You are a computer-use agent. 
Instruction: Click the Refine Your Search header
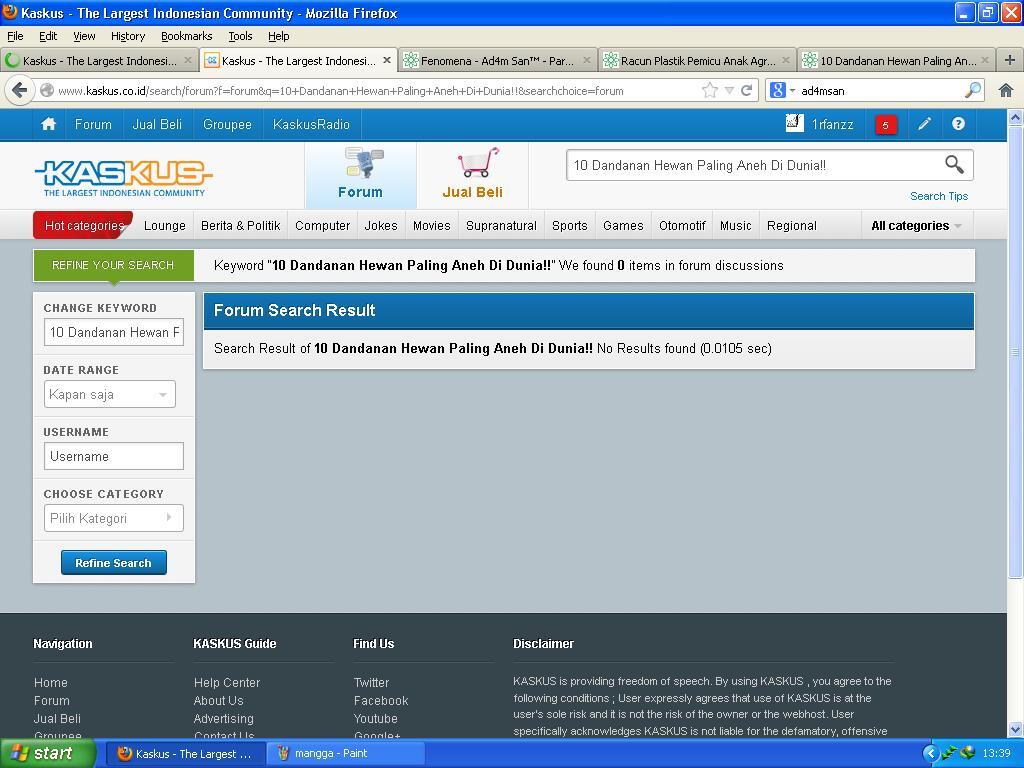pos(114,265)
